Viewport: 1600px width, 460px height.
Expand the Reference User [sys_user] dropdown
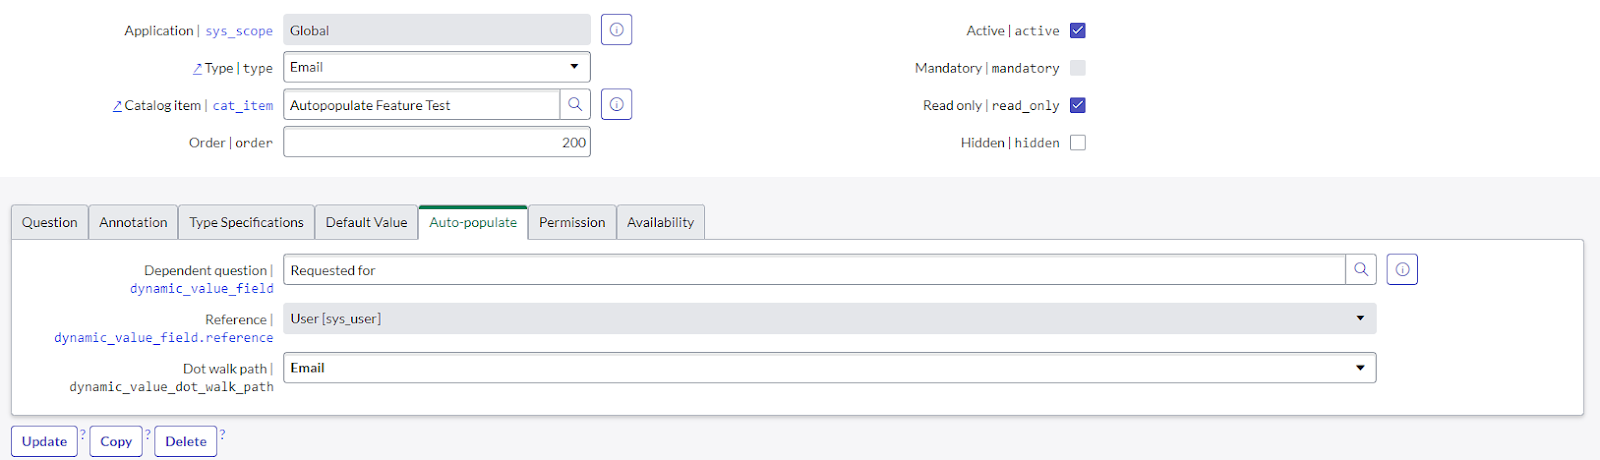coord(829,319)
